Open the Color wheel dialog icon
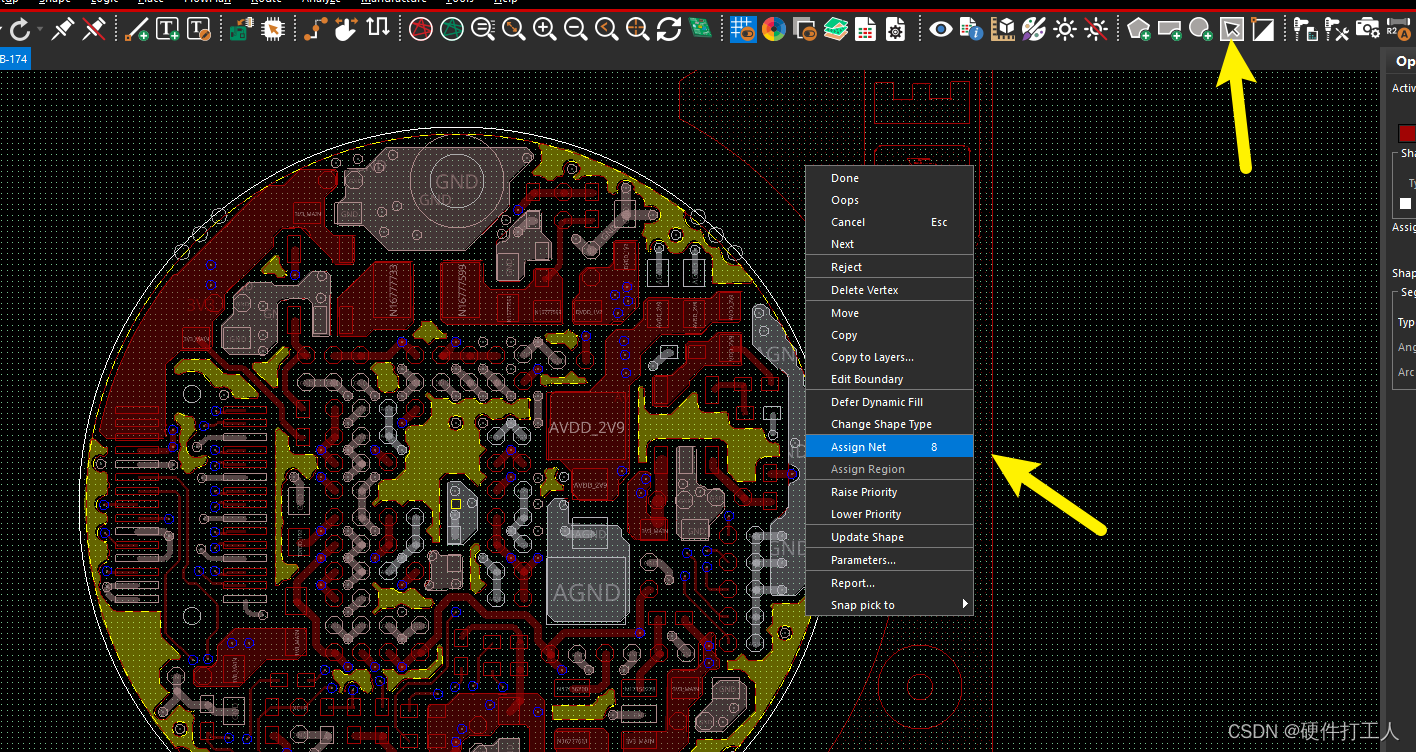 tap(774, 29)
